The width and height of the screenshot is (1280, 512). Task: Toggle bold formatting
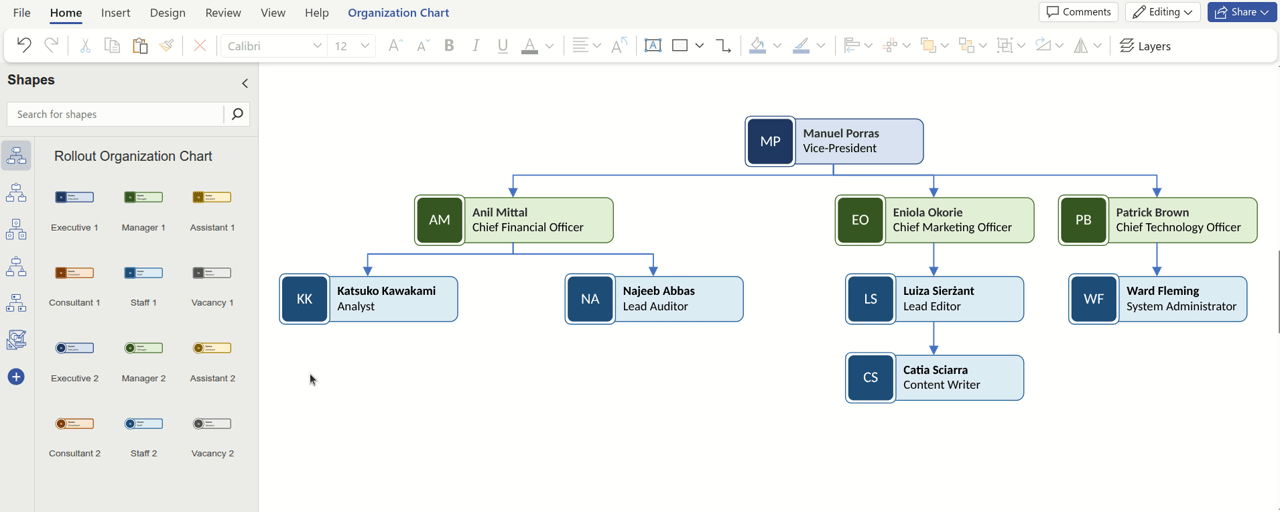click(449, 46)
